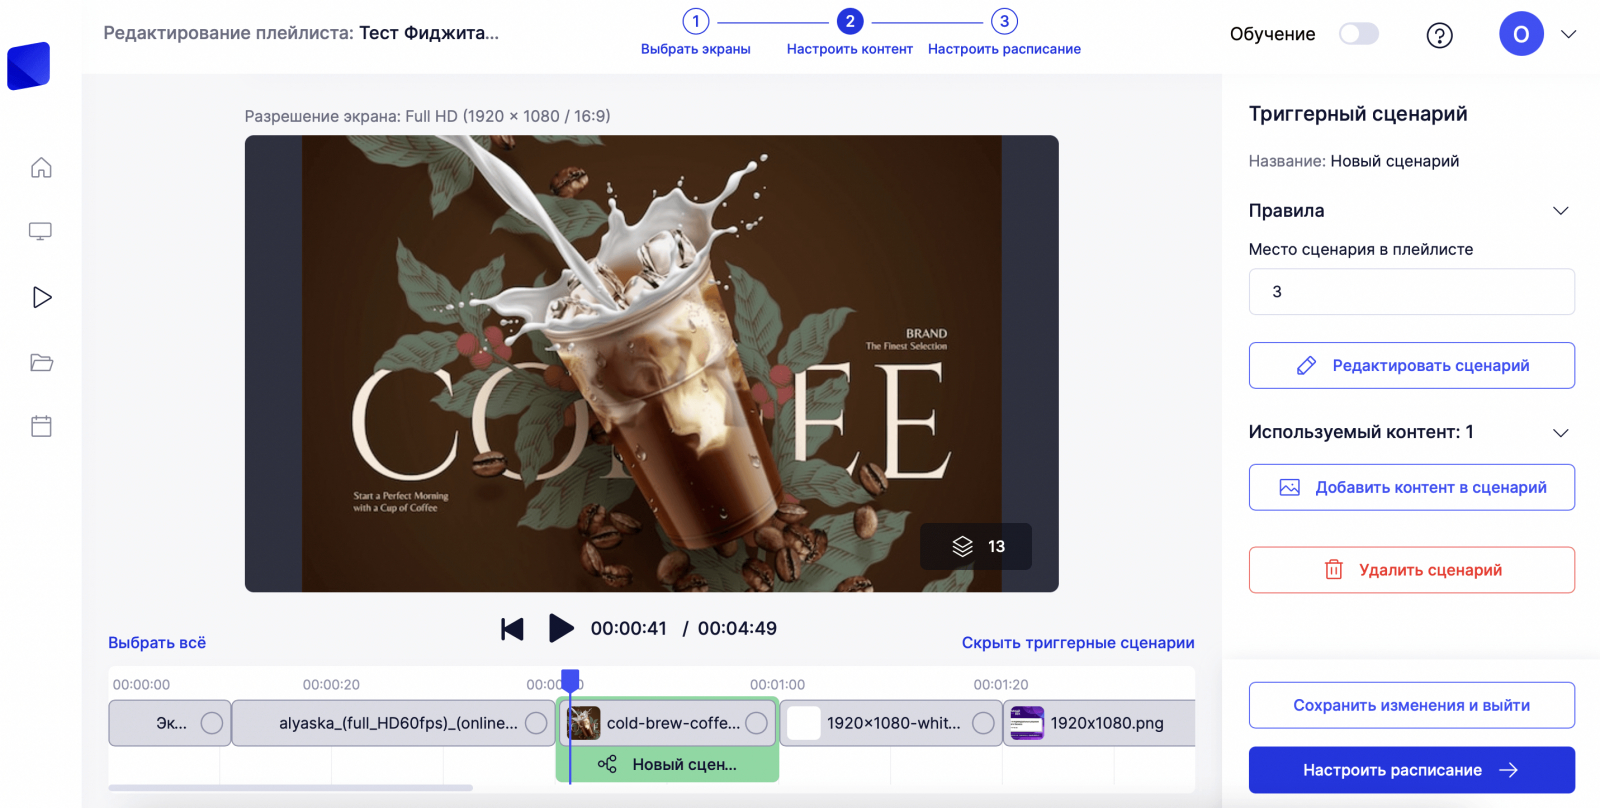The width and height of the screenshot is (1600, 808).
Task: Select the circle on the cold-brew-coffe clip
Action: point(757,723)
